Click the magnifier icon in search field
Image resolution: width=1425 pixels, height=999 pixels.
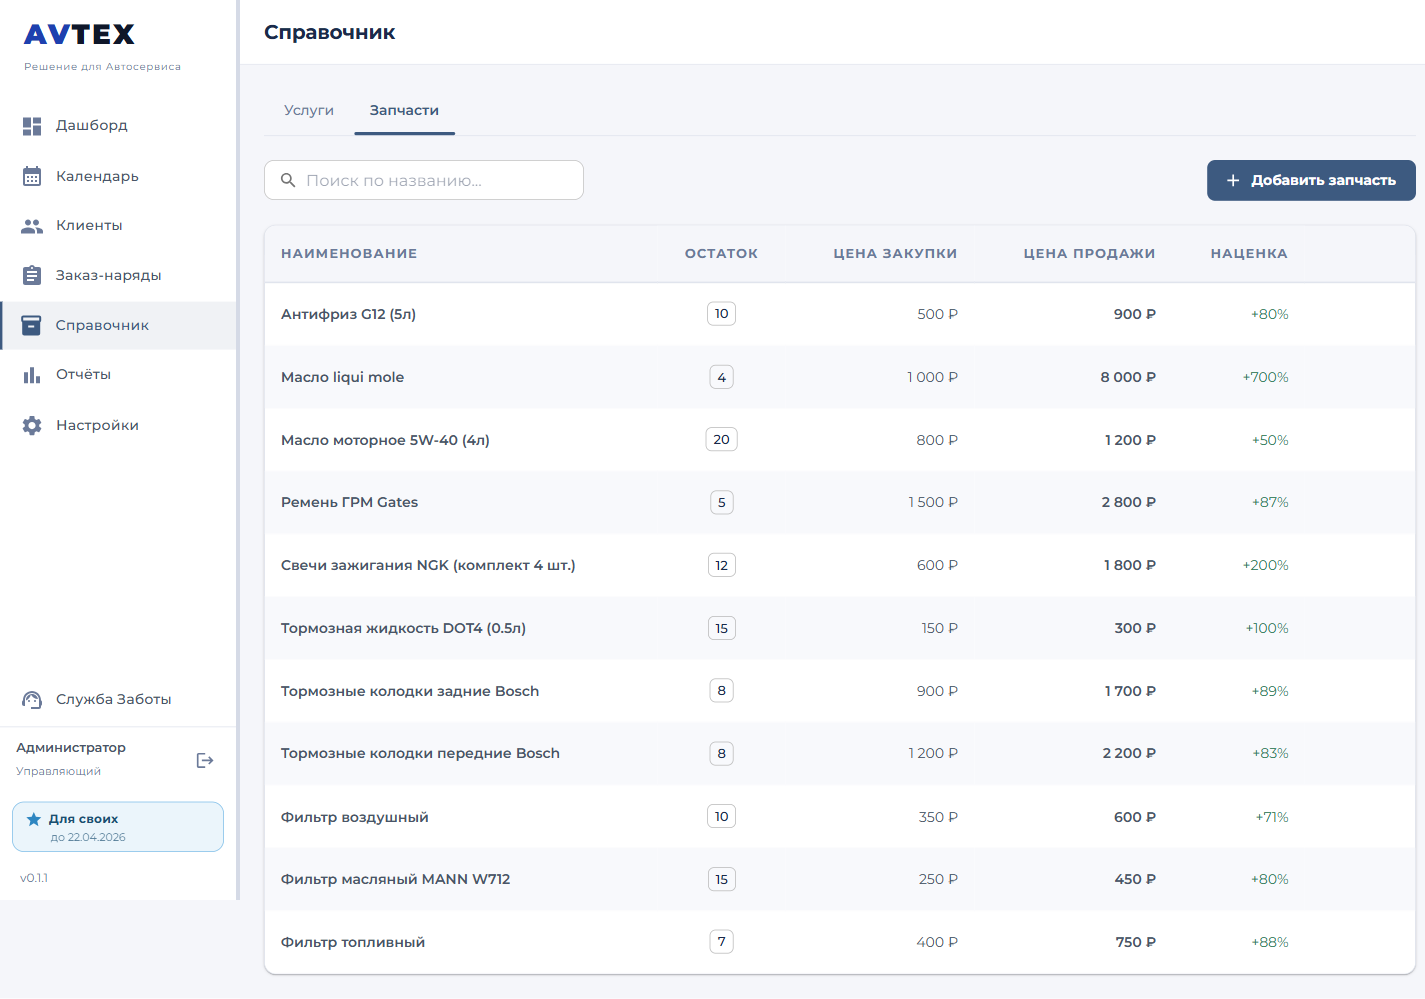(288, 180)
